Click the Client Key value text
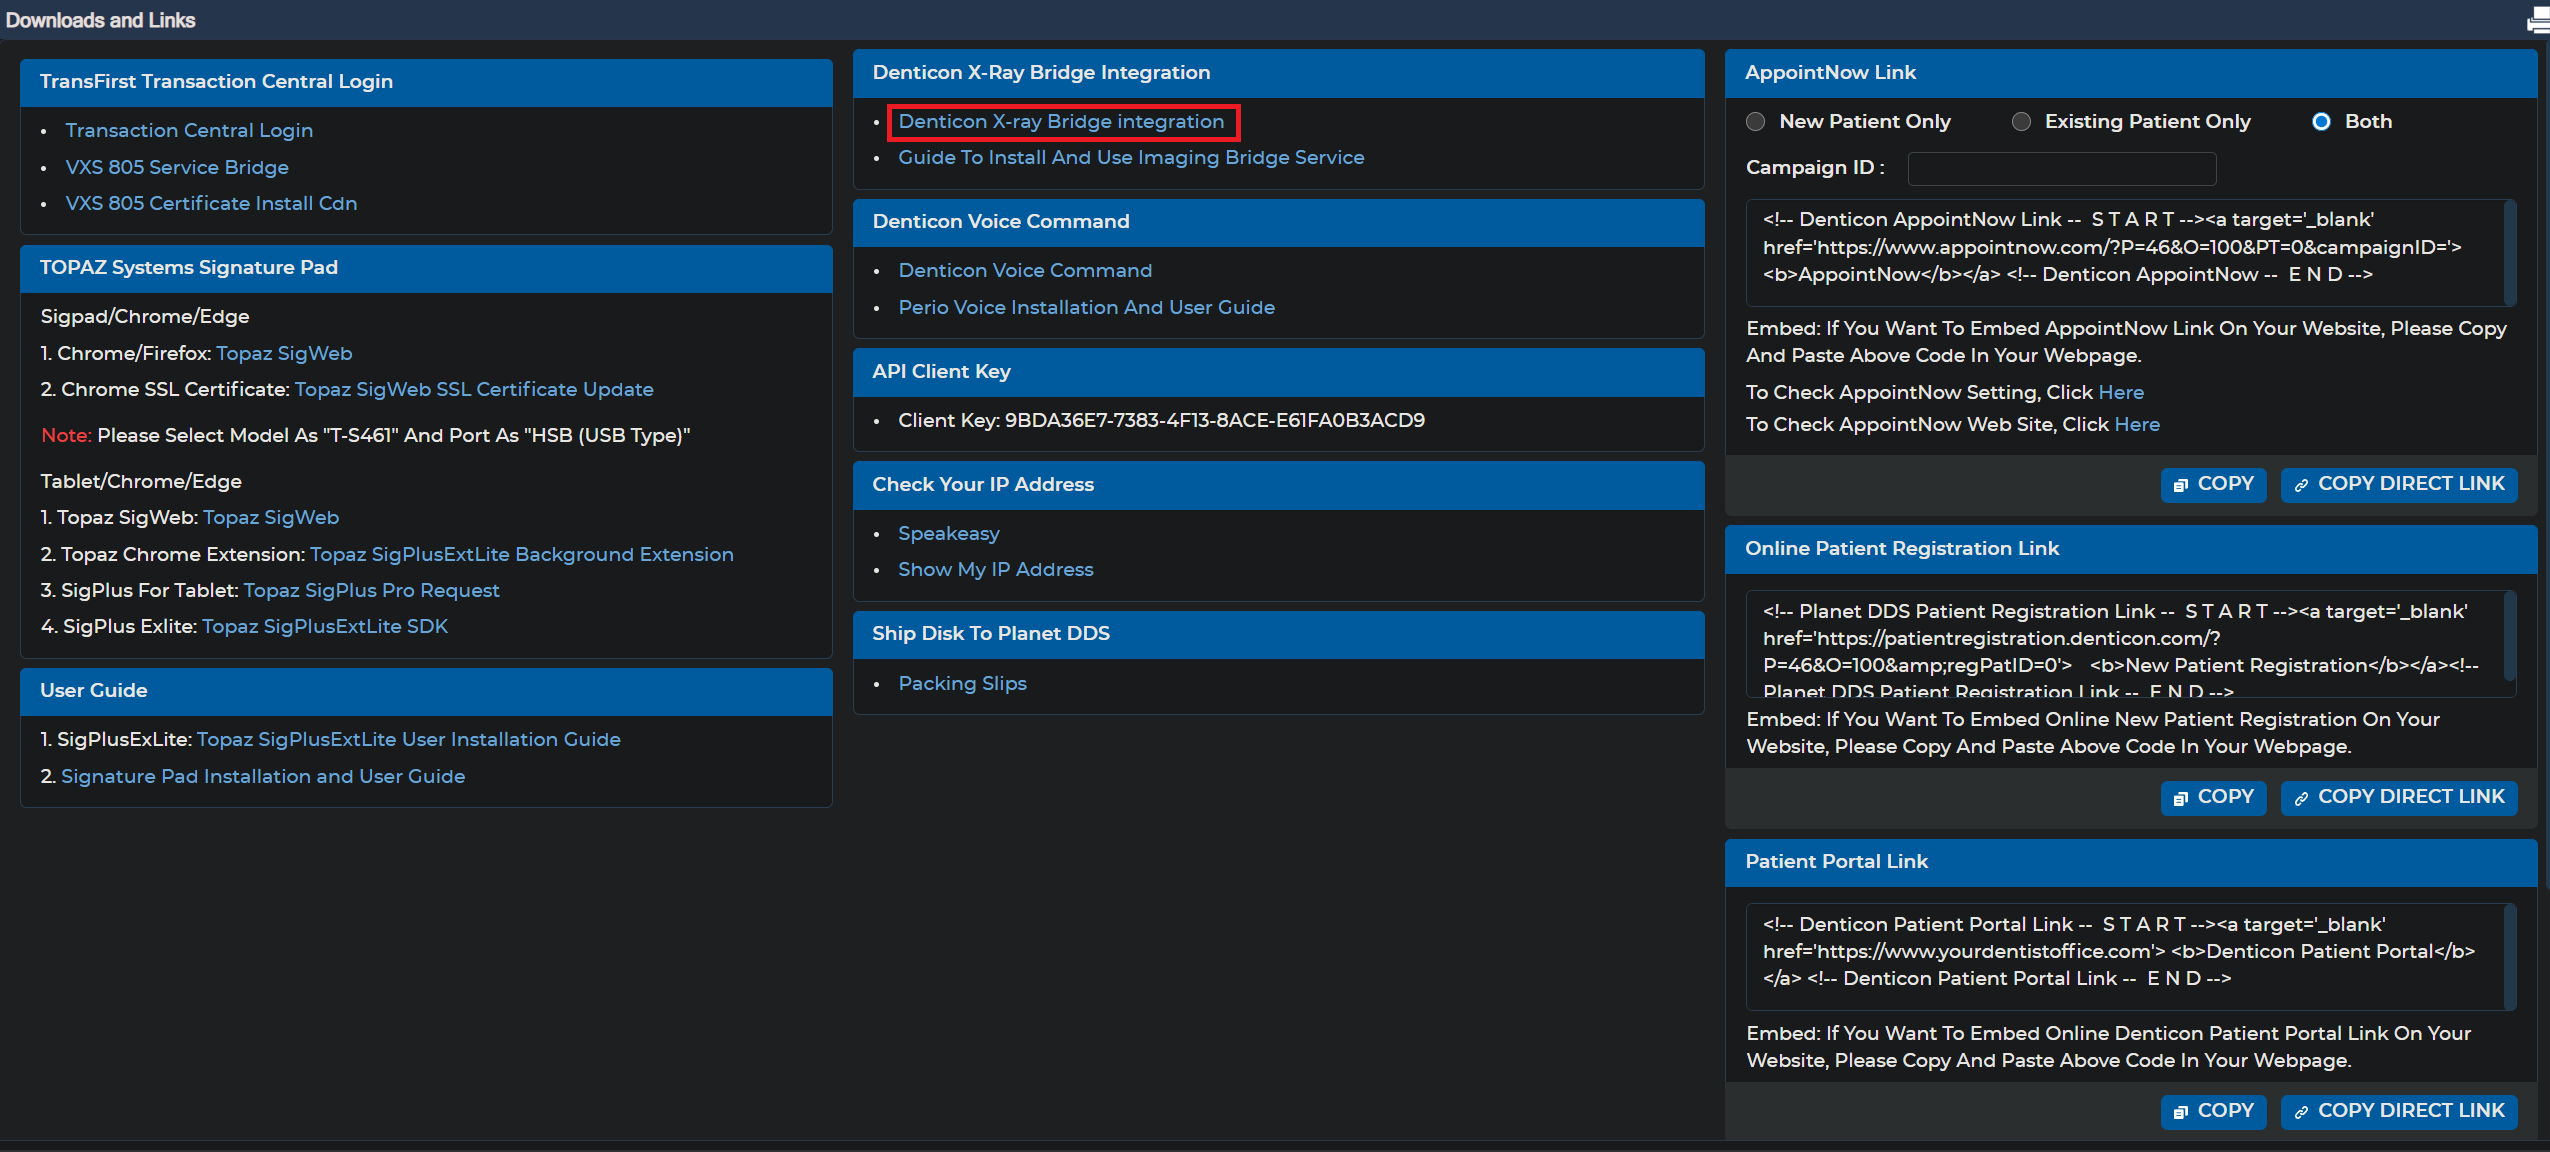The image size is (2550, 1152). pos(1214,420)
